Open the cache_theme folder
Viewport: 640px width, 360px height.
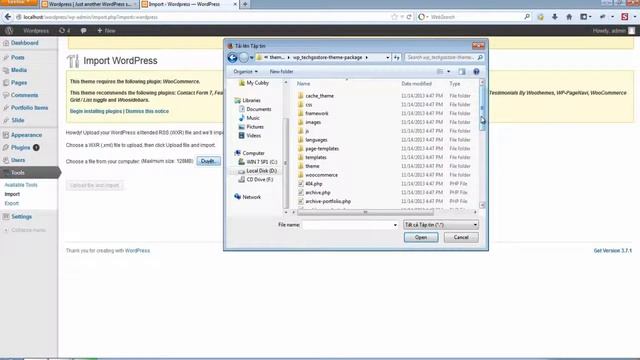click(320, 96)
